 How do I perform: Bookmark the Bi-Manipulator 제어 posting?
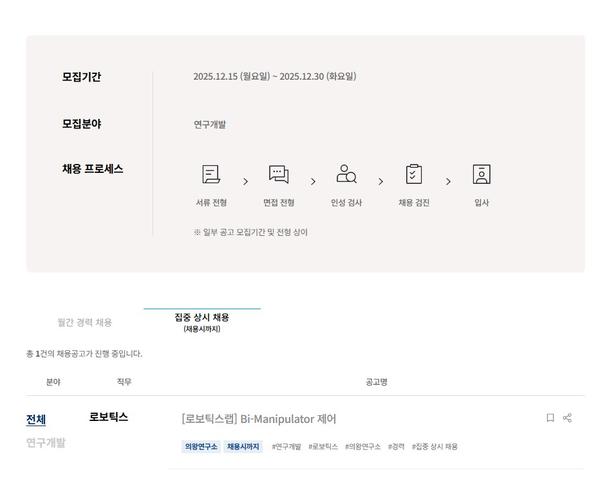550,418
